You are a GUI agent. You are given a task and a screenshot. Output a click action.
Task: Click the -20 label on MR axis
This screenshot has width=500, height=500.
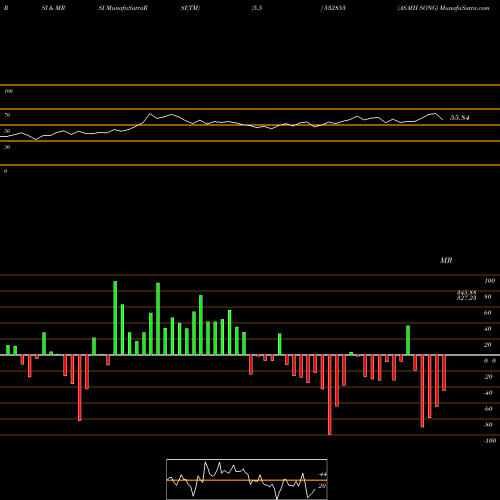pyautogui.click(x=487, y=377)
